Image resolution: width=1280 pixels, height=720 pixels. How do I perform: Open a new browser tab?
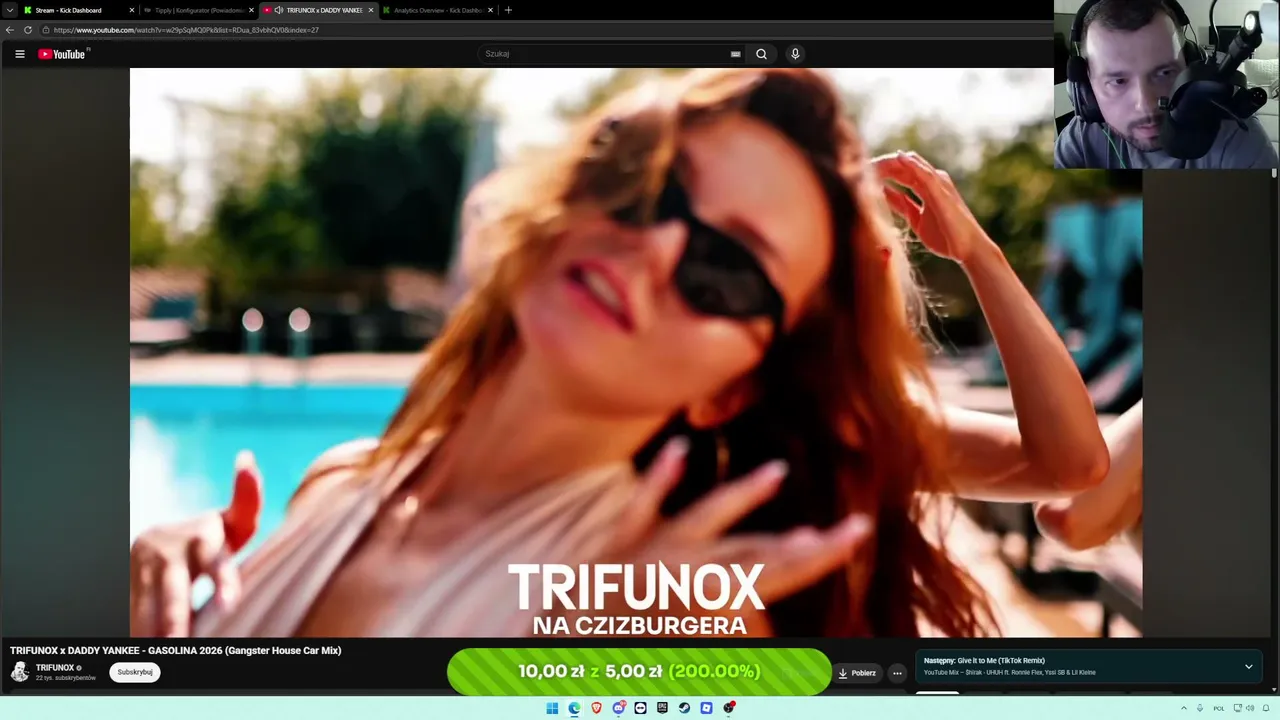[x=508, y=10]
